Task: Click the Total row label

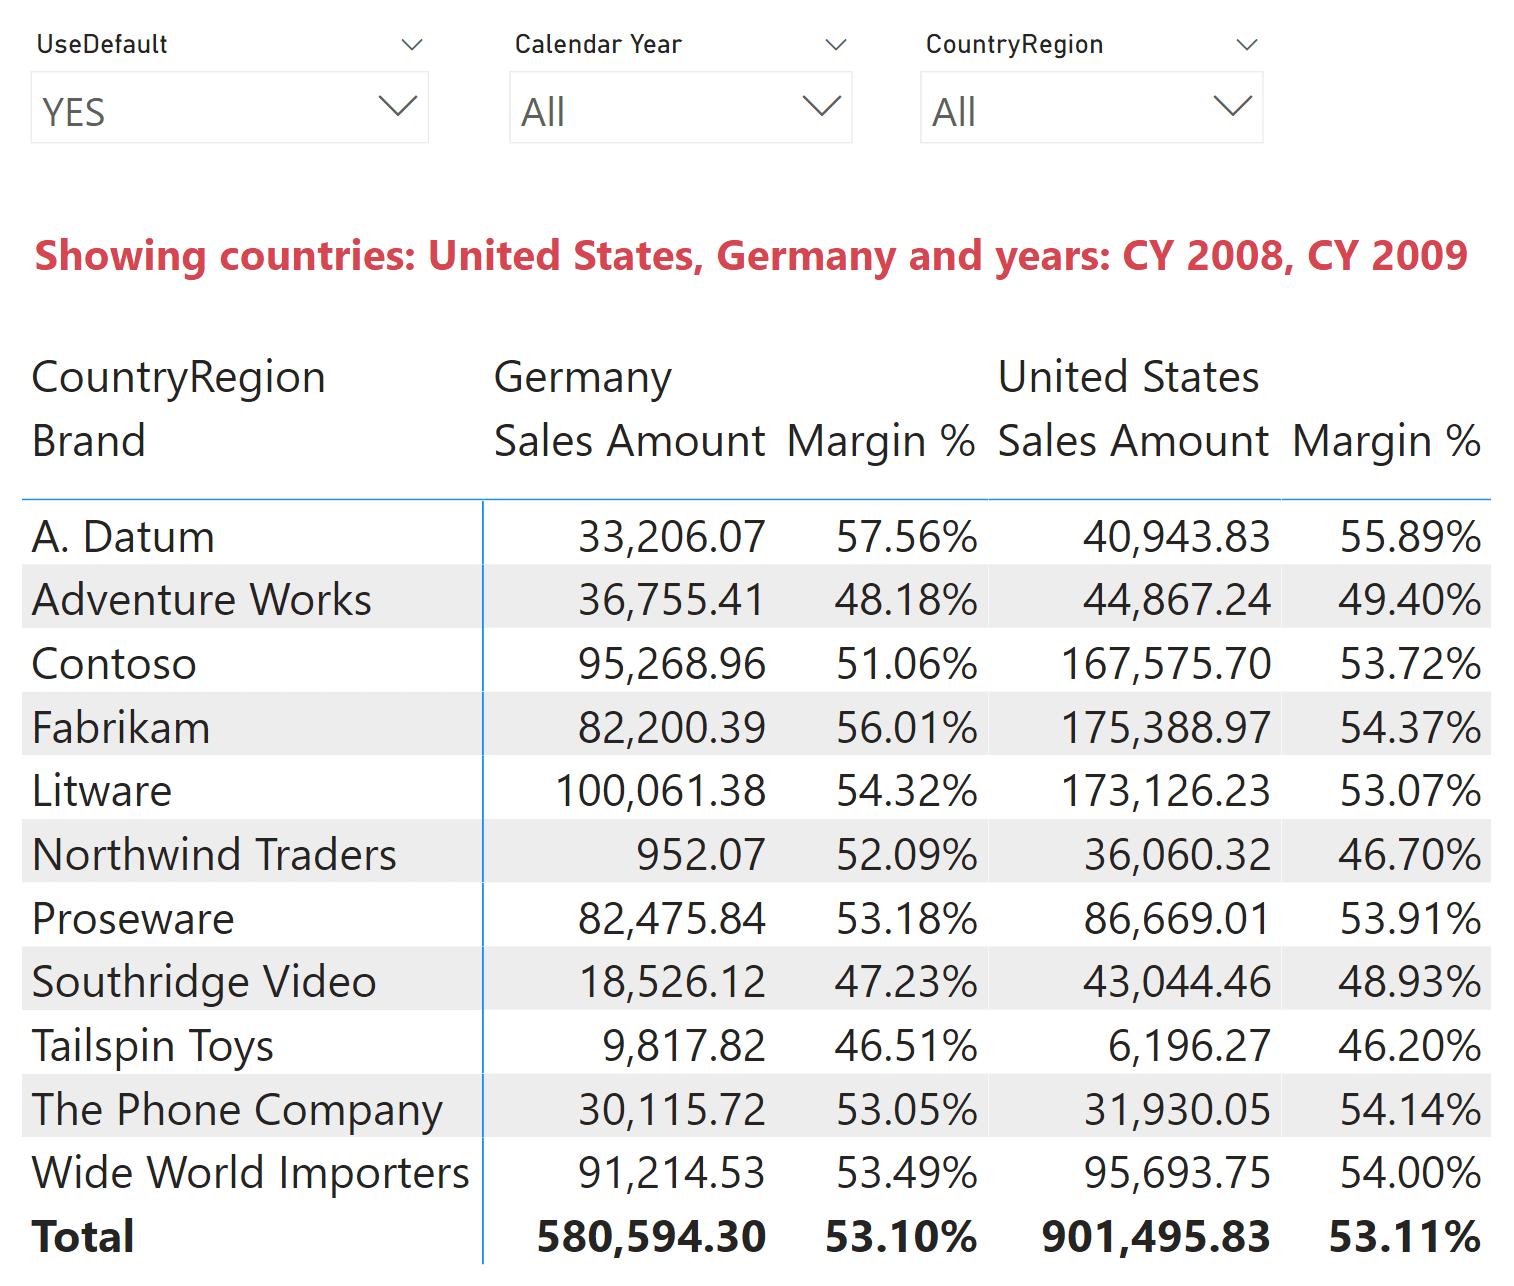Action: pyautogui.click(x=83, y=1237)
